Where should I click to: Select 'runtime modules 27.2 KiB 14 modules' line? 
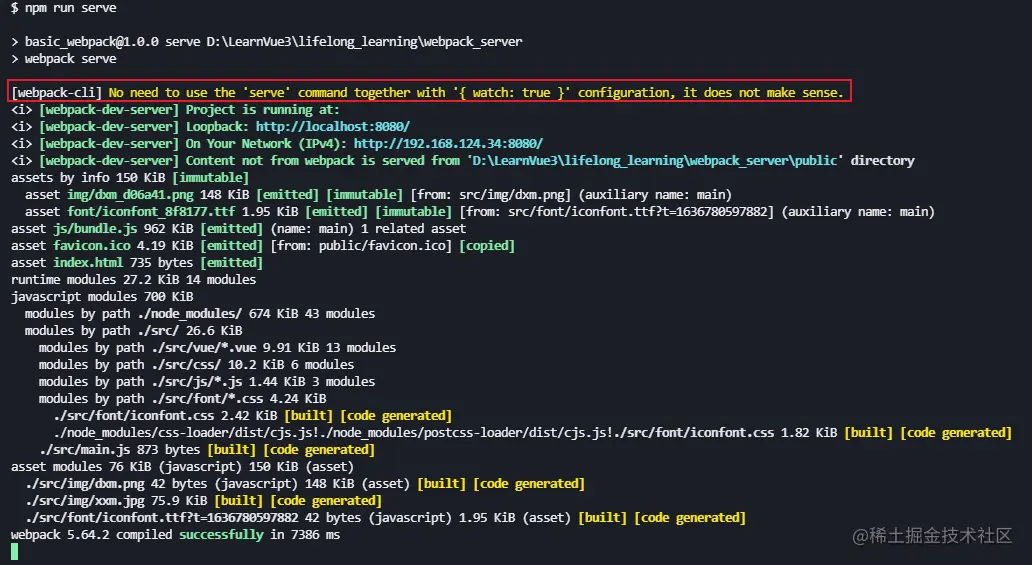pyautogui.click(x=134, y=280)
